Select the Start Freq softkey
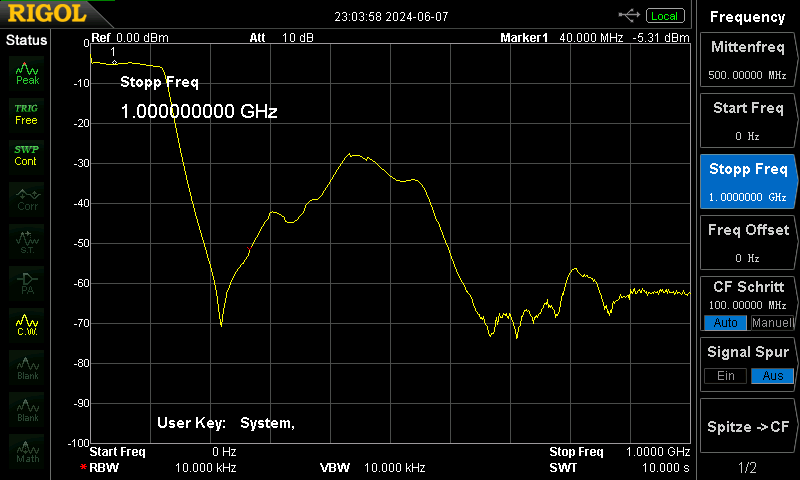The image size is (800, 480). pyautogui.click(x=747, y=121)
